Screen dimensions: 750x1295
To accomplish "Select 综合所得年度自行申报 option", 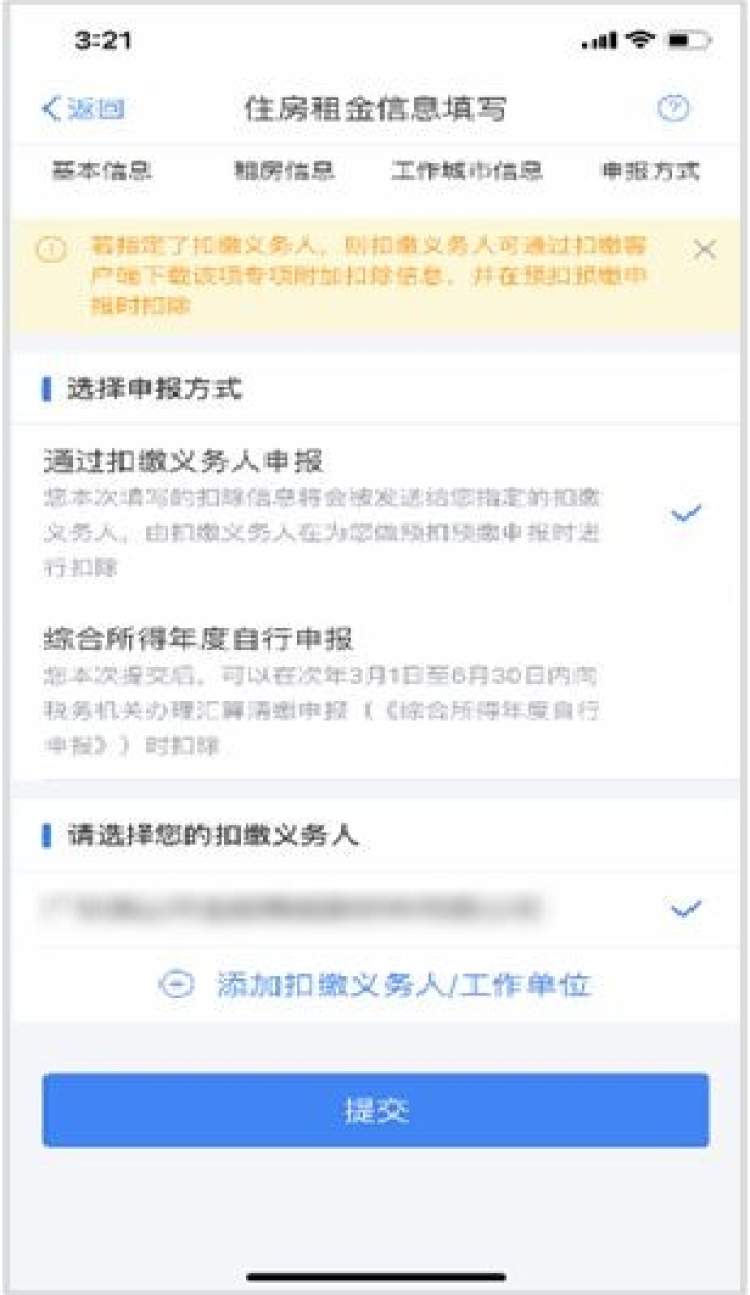I will click(375, 691).
